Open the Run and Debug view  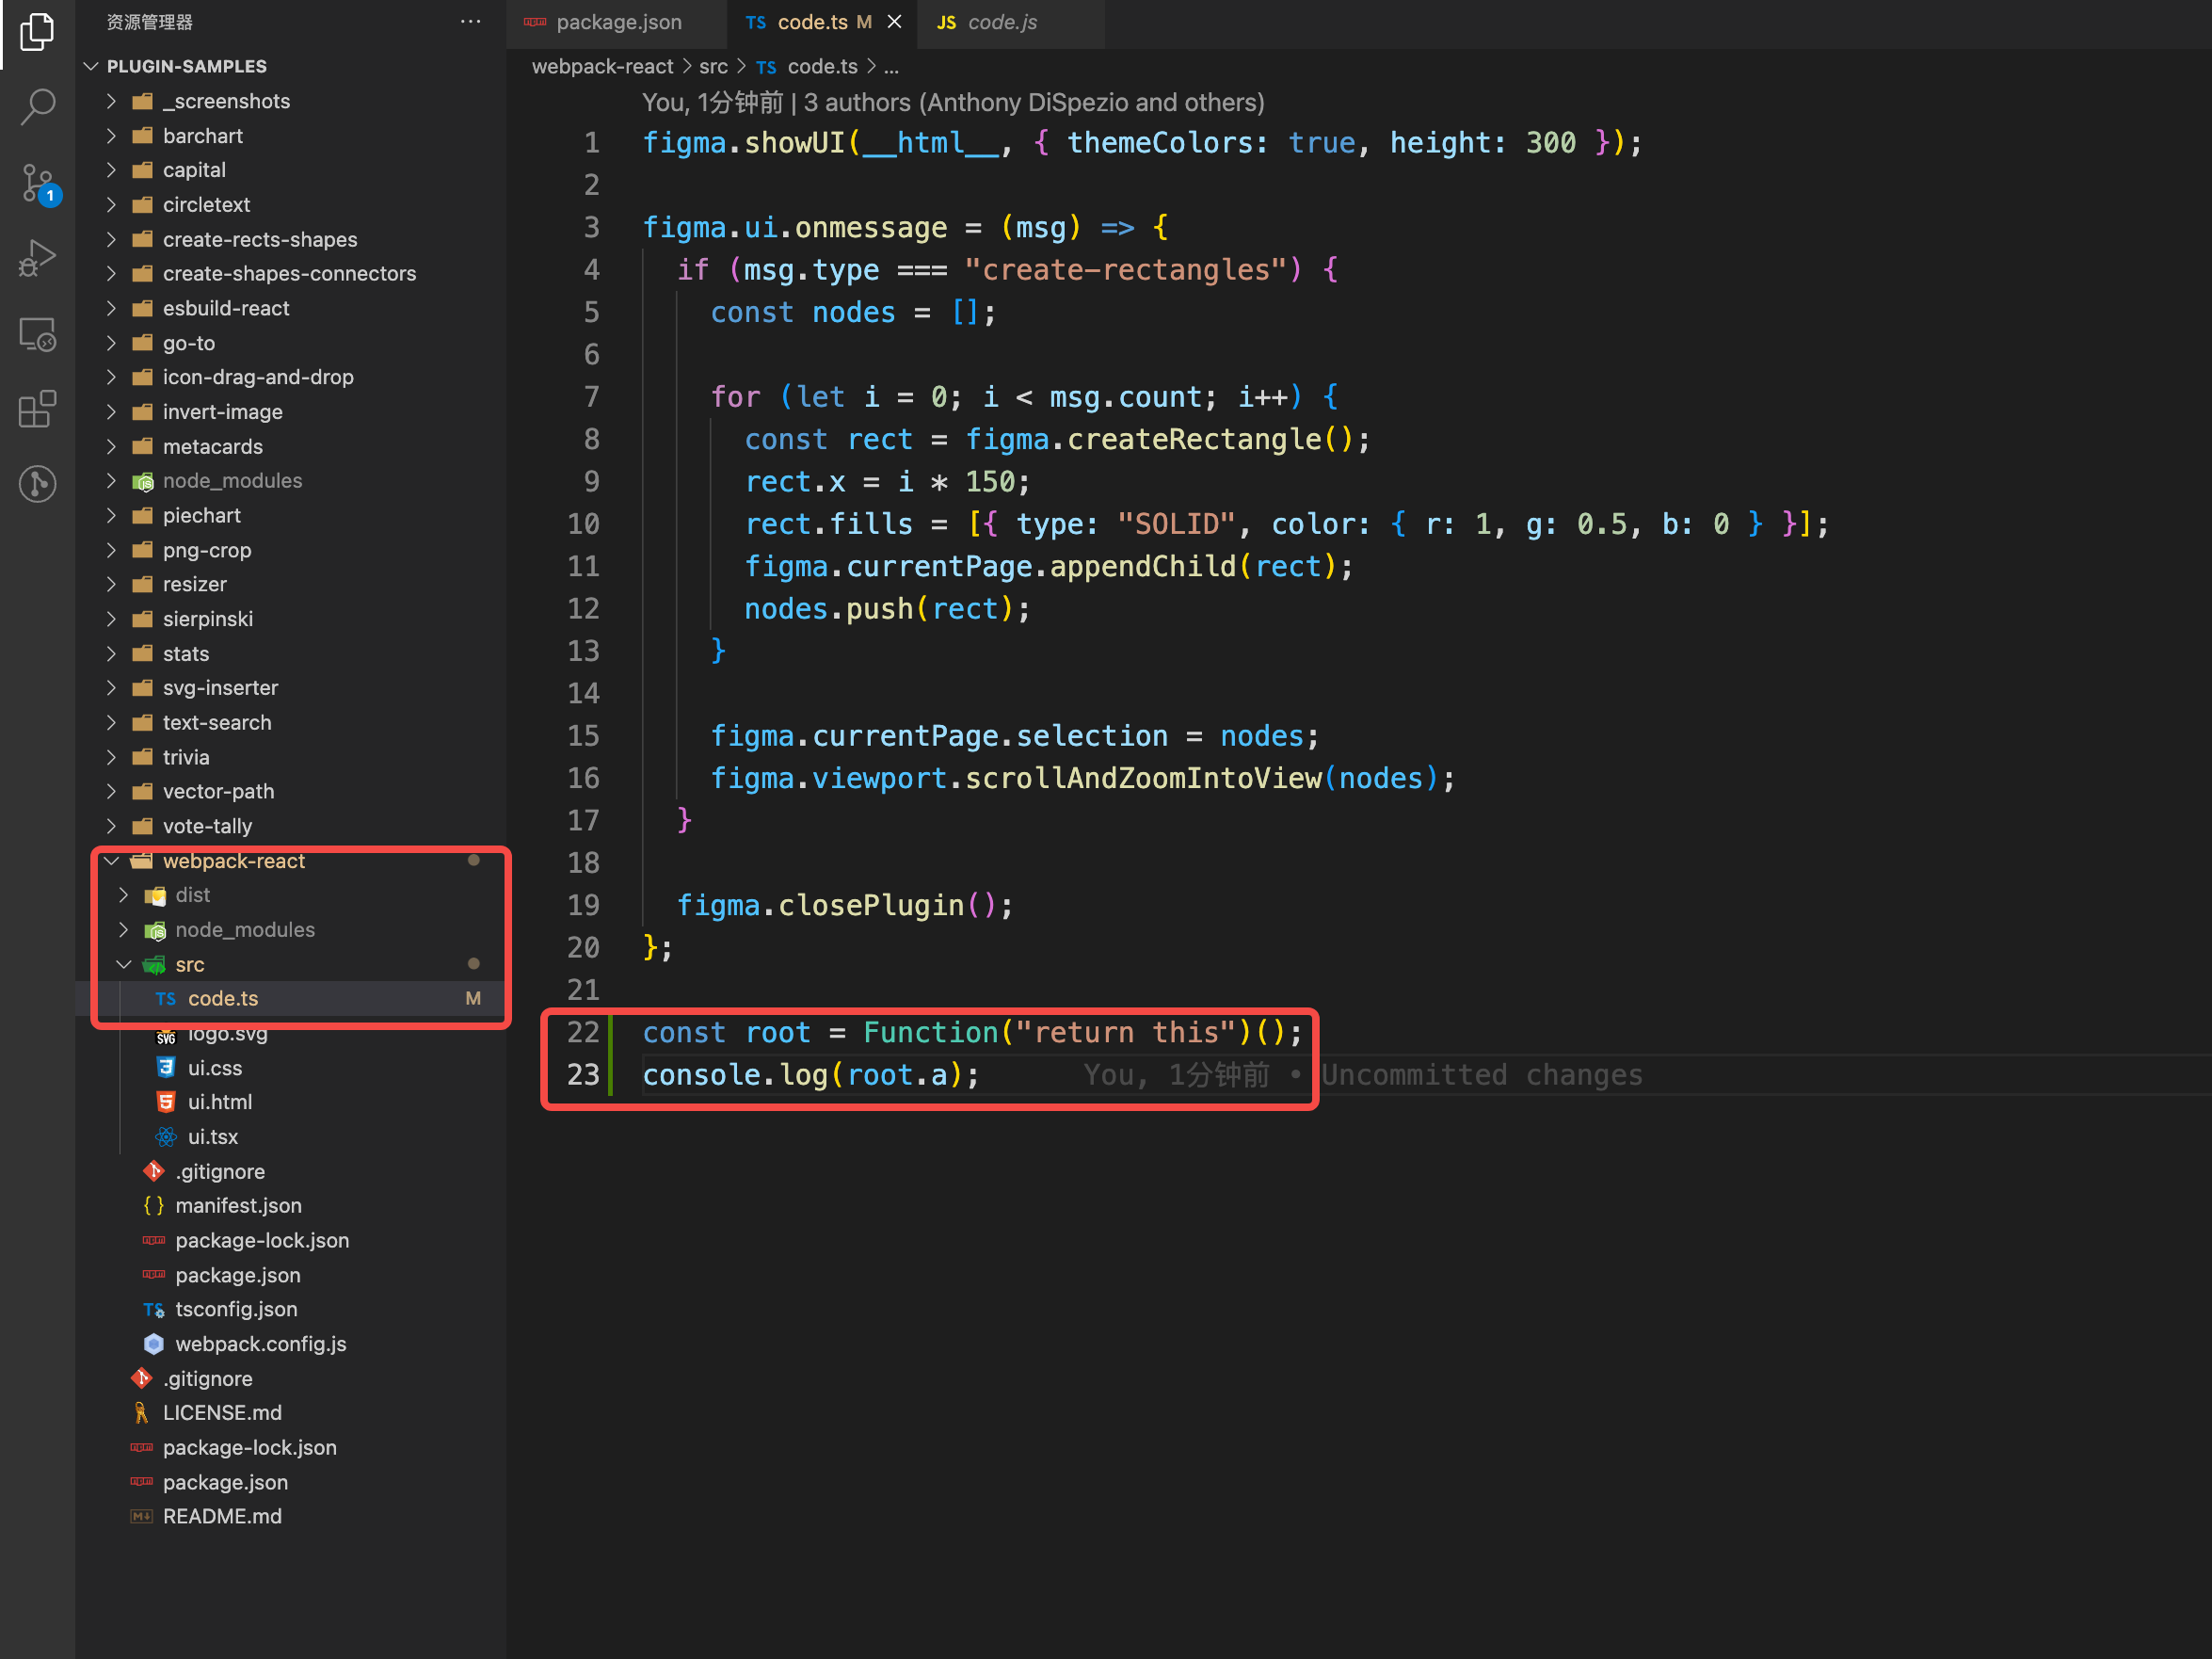click(x=37, y=258)
